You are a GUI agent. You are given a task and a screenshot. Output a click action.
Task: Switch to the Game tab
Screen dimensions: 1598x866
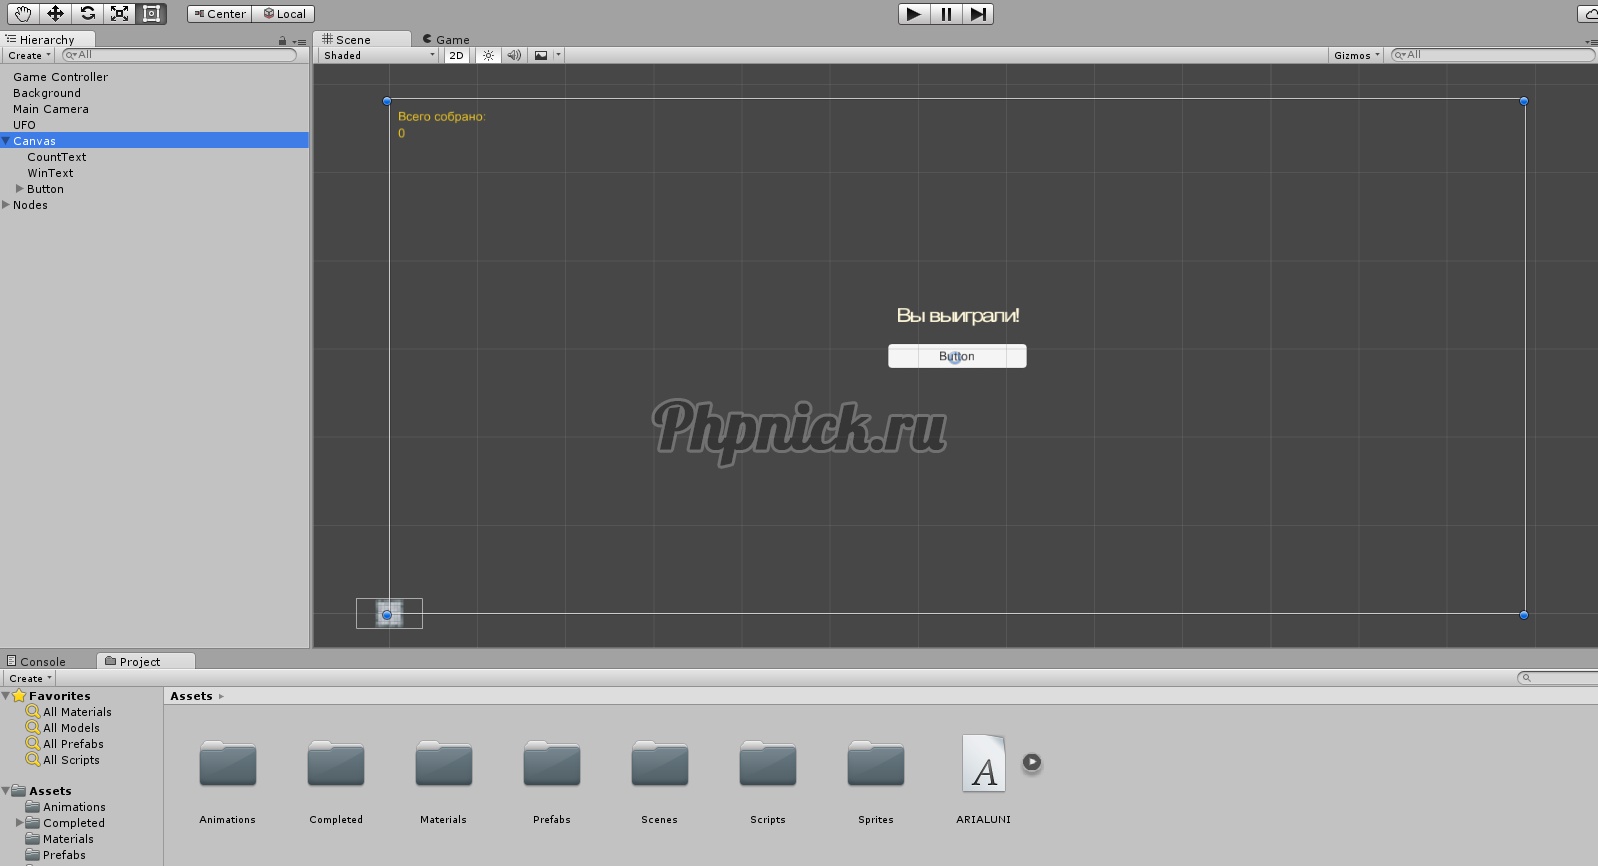coord(446,39)
